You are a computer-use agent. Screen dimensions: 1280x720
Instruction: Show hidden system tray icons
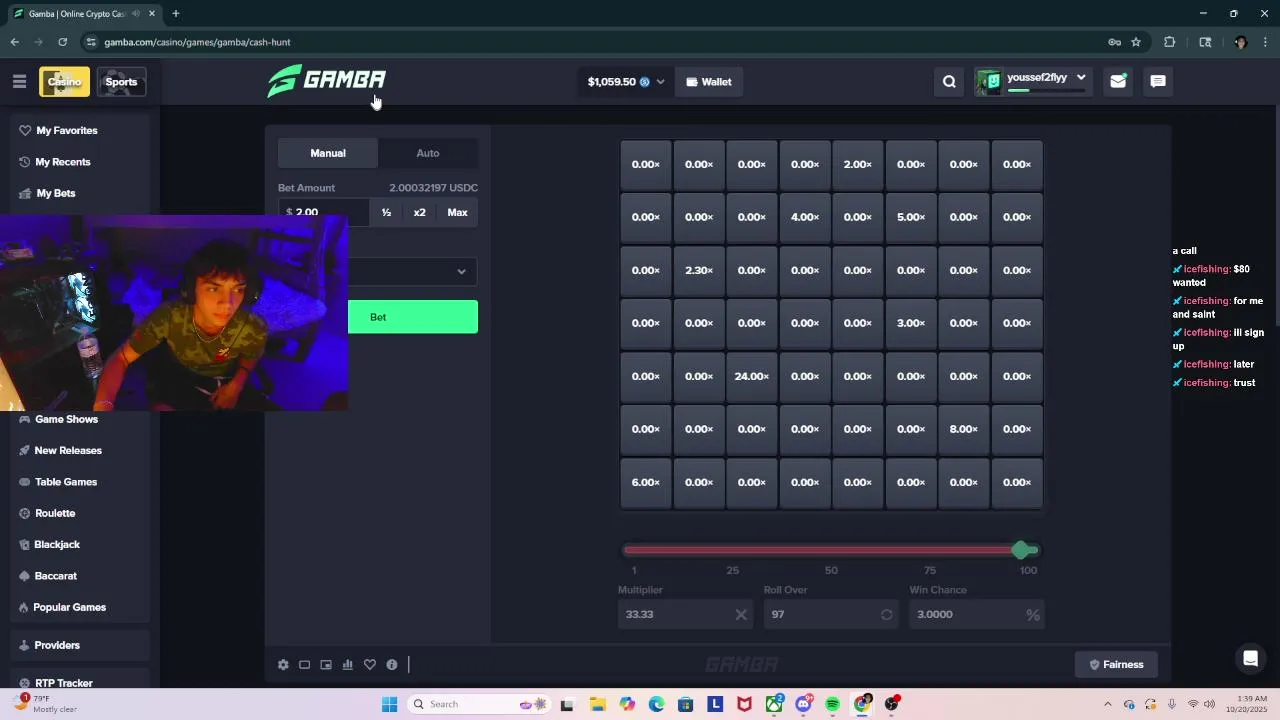point(1107,704)
